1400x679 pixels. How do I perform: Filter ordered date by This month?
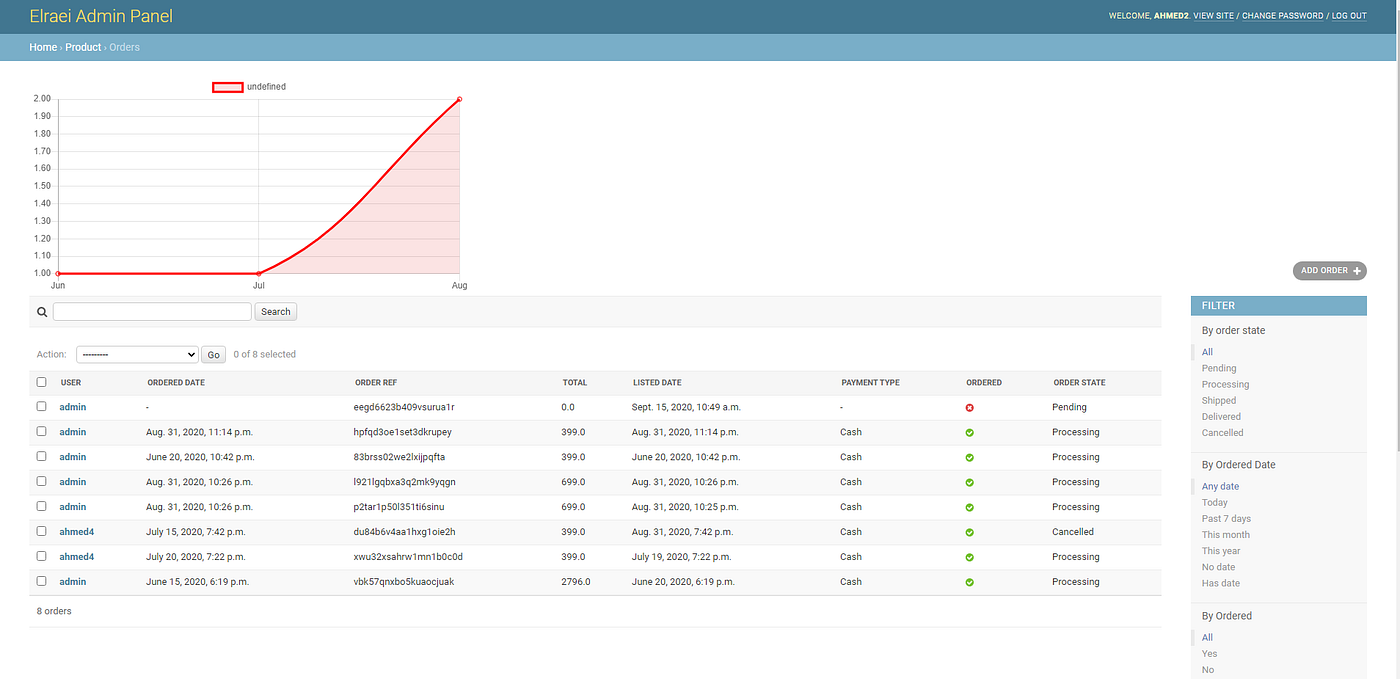[x=1226, y=535]
